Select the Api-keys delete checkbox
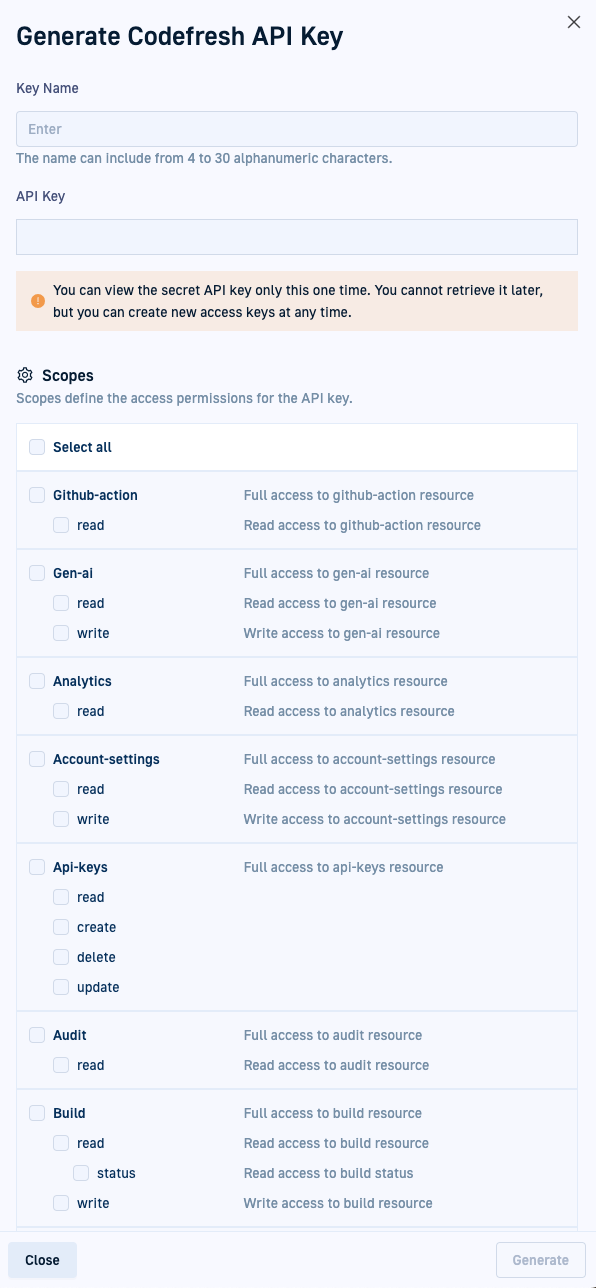 click(x=61, y=957)
